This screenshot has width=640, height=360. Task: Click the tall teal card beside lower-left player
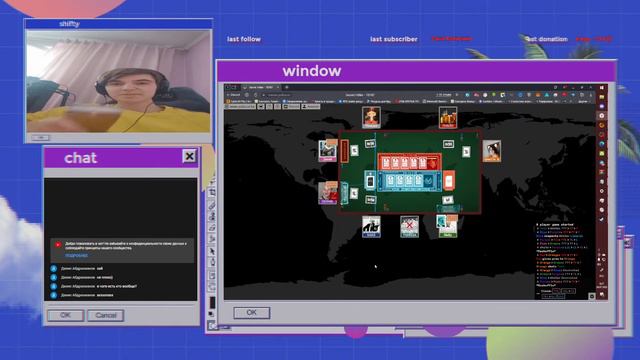[344, 193]
